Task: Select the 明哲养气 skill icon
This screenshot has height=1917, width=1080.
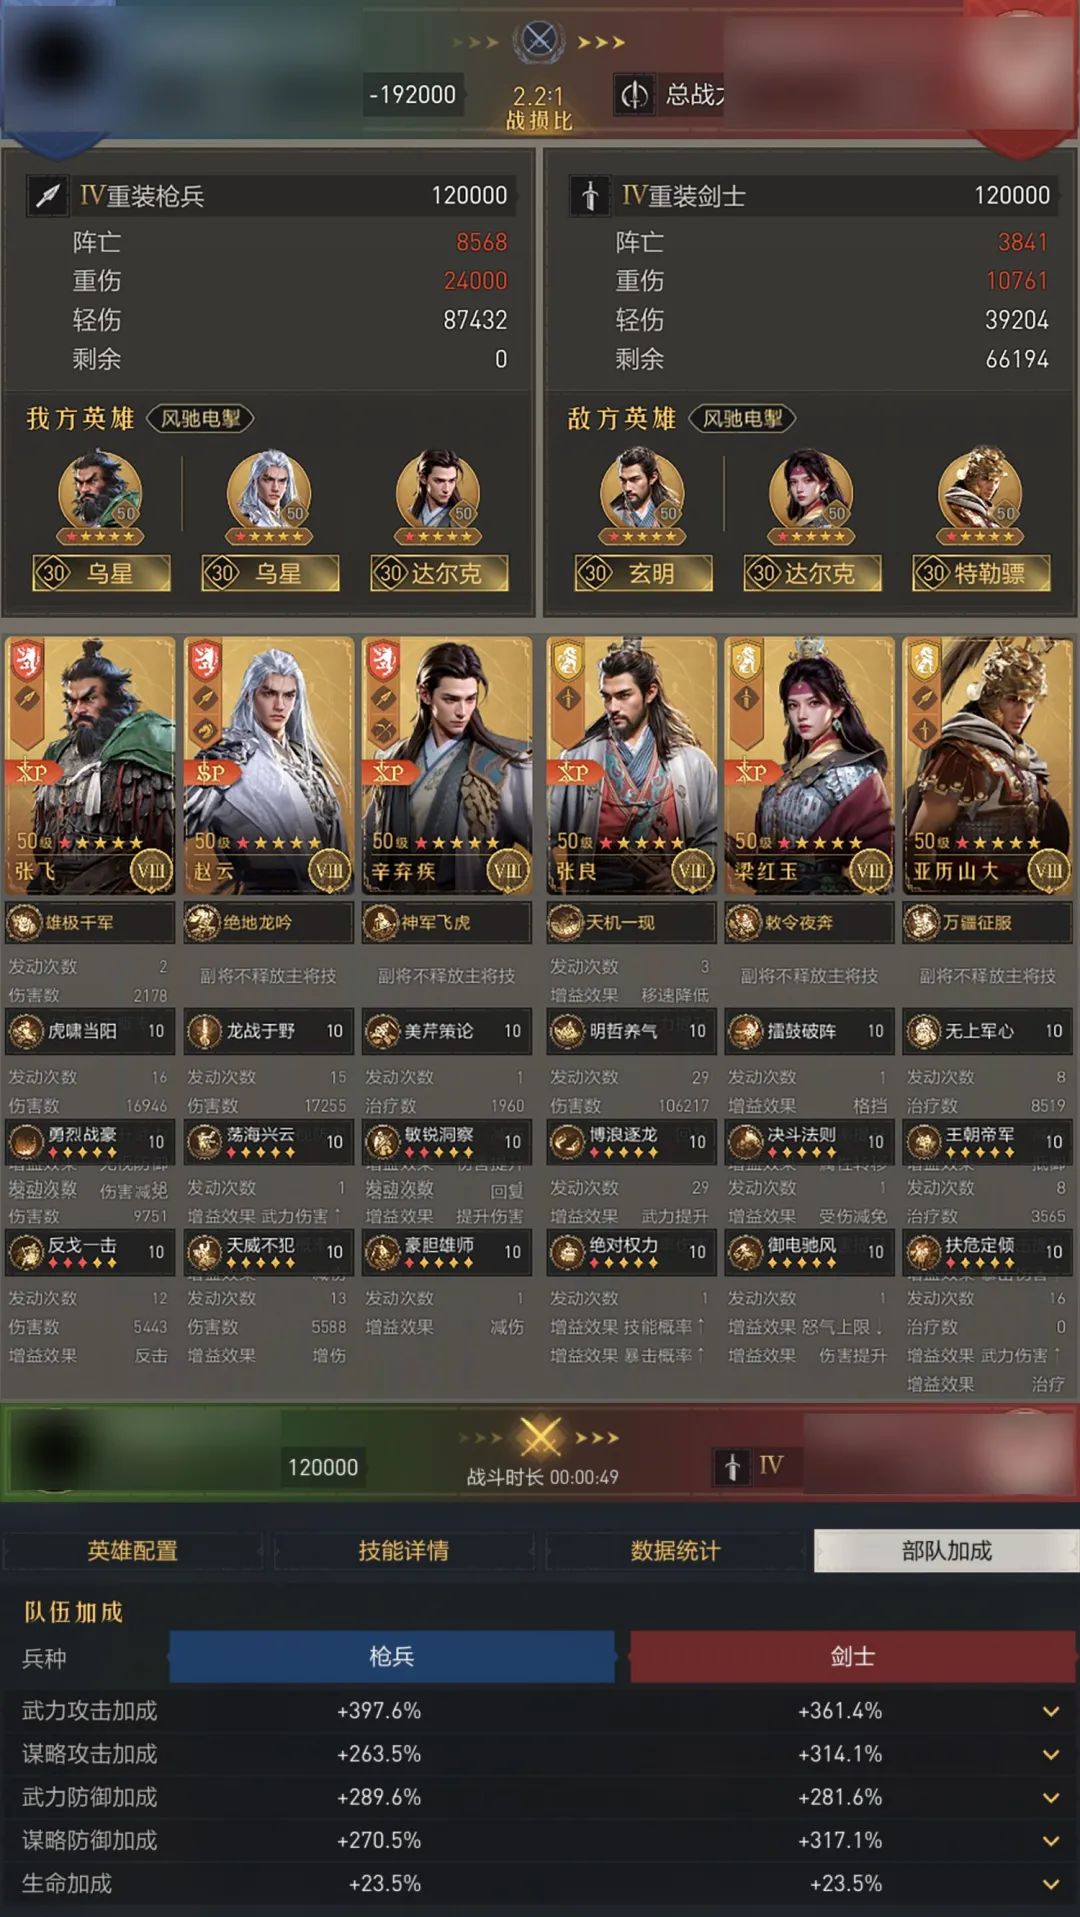Action: 567,1031
